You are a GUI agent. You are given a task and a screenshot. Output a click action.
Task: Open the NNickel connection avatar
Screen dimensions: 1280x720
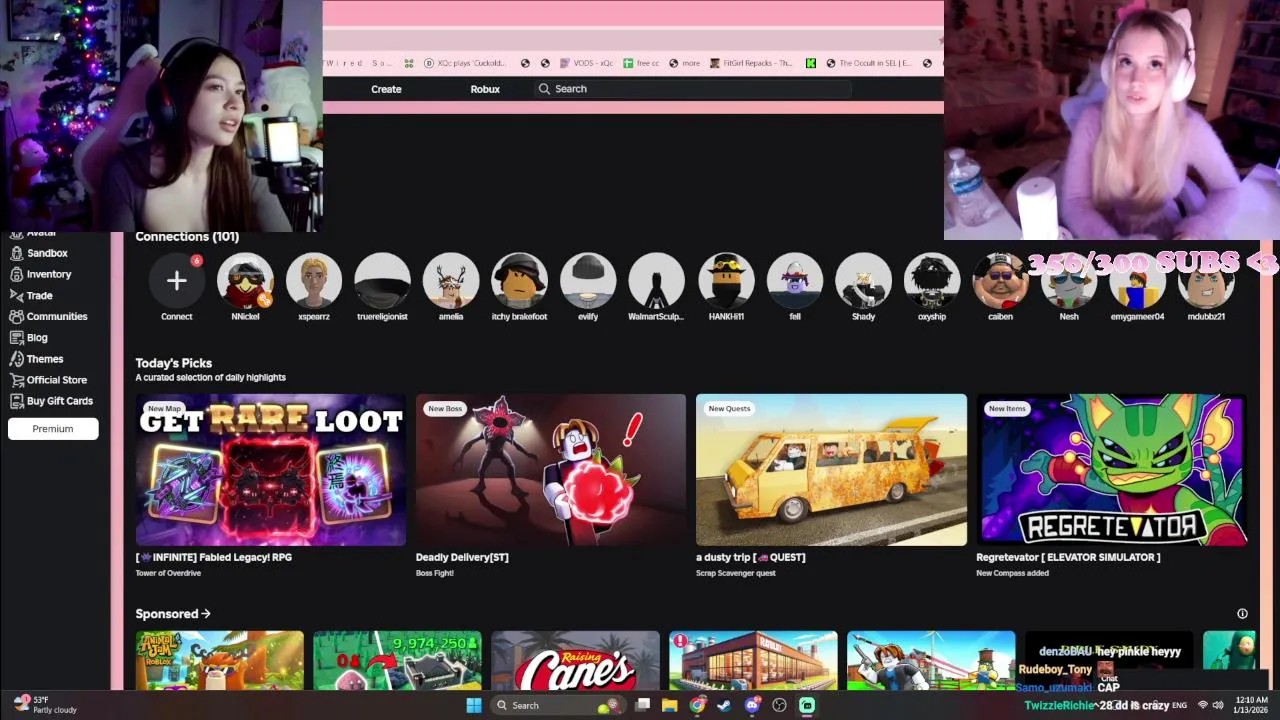tap(245, 281)
